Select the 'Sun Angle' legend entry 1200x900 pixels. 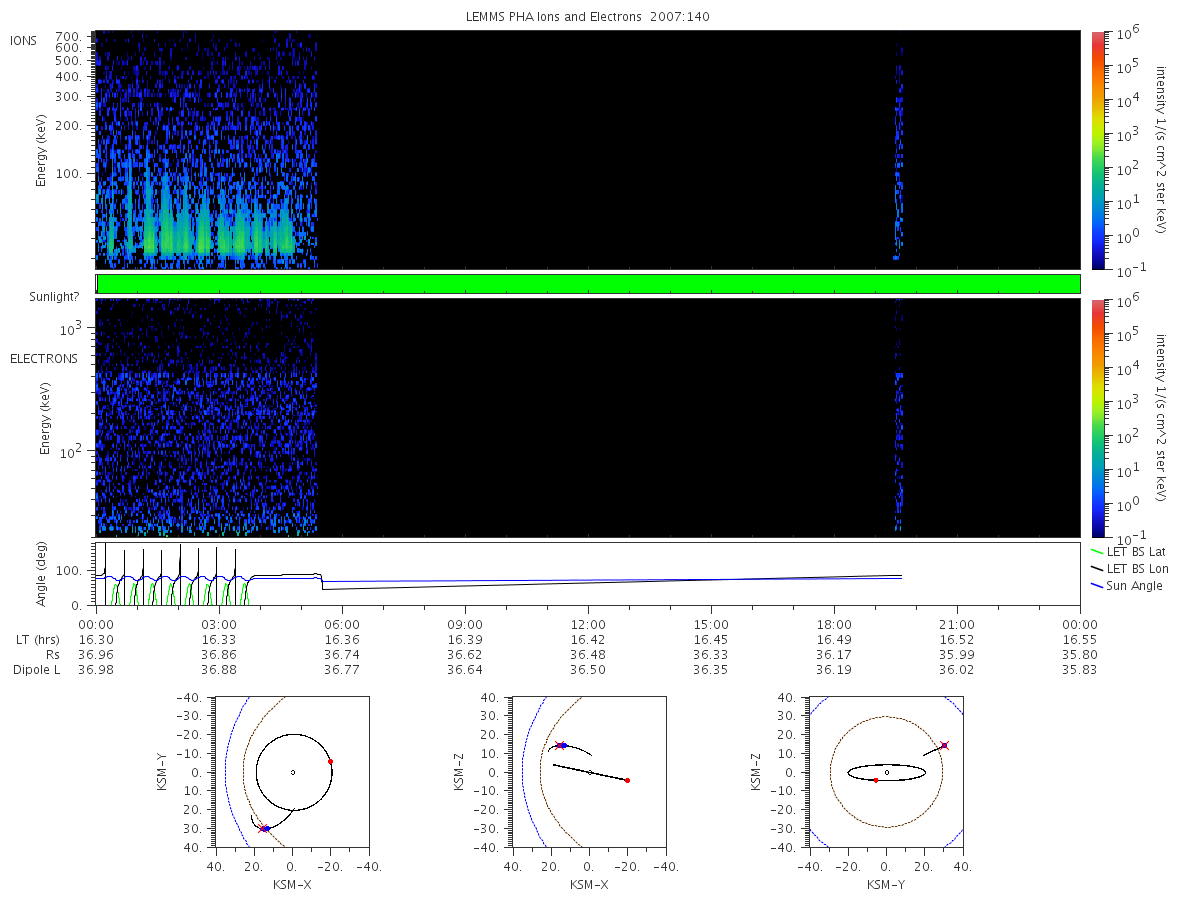[1126, 585]
